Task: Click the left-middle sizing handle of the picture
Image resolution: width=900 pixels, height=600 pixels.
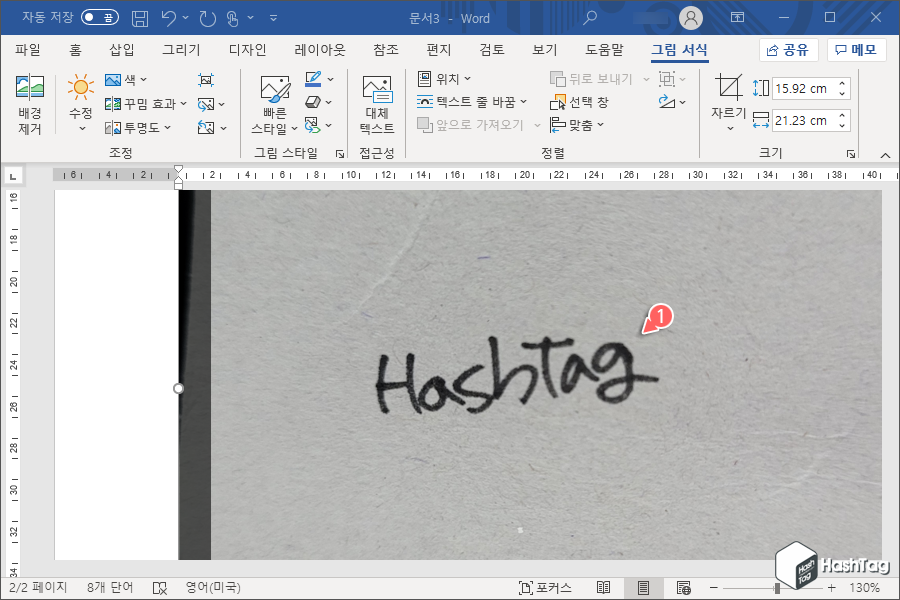Action: [179, 389]
